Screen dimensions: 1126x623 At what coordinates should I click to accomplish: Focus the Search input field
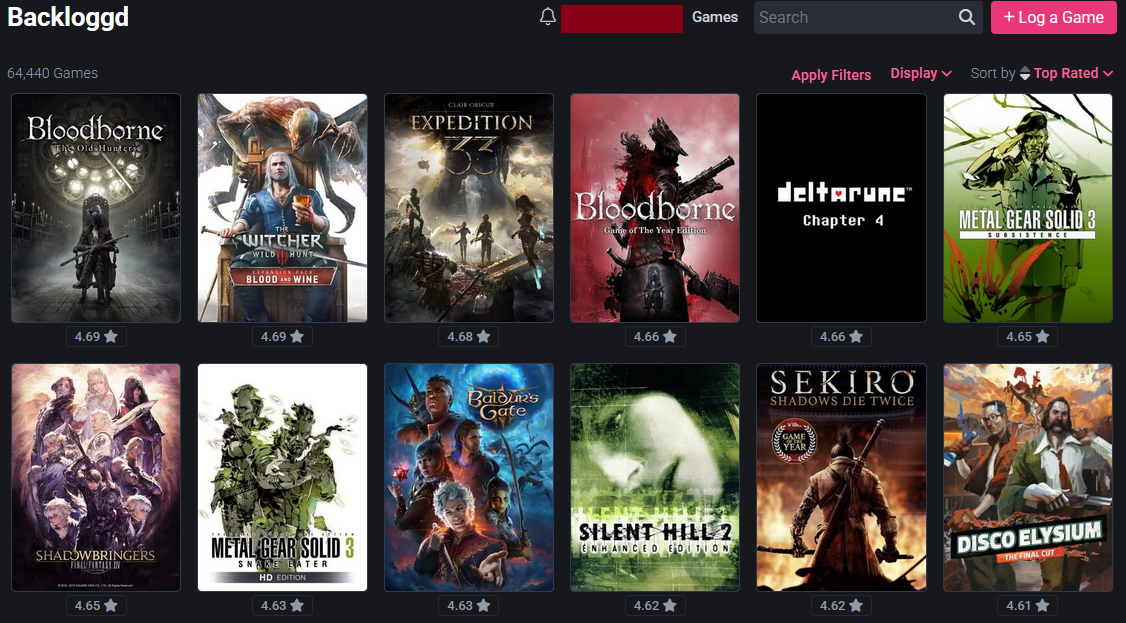coord(855,17)
